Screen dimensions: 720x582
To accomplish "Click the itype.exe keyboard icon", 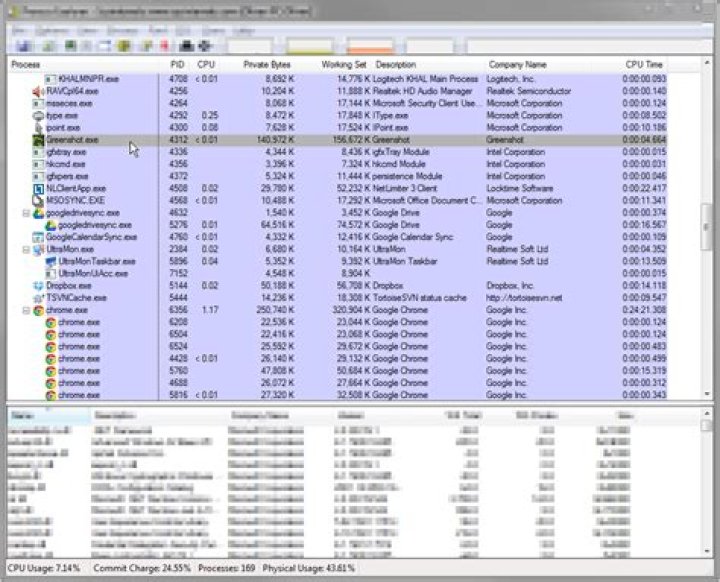I will tap(38, 115).
